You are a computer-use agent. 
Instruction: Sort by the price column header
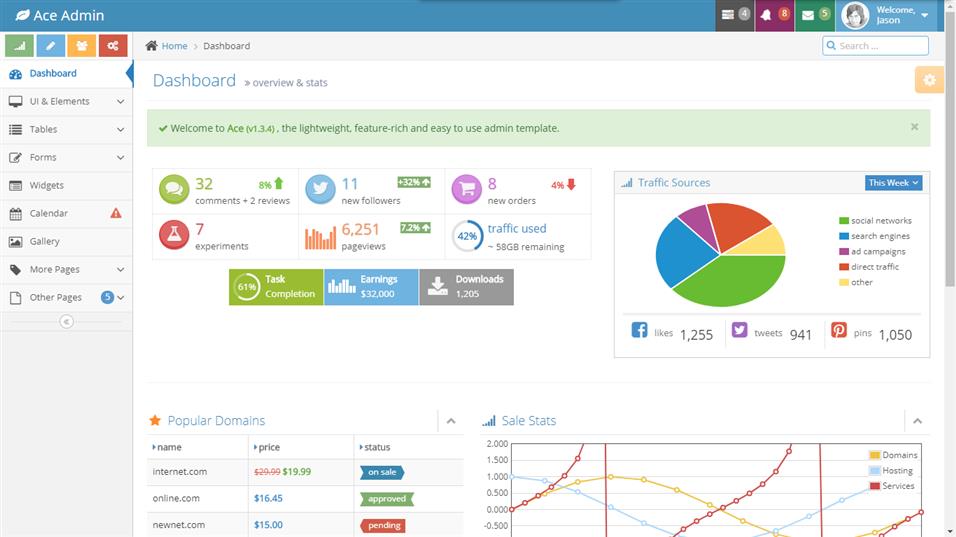[x=301, y=447]
